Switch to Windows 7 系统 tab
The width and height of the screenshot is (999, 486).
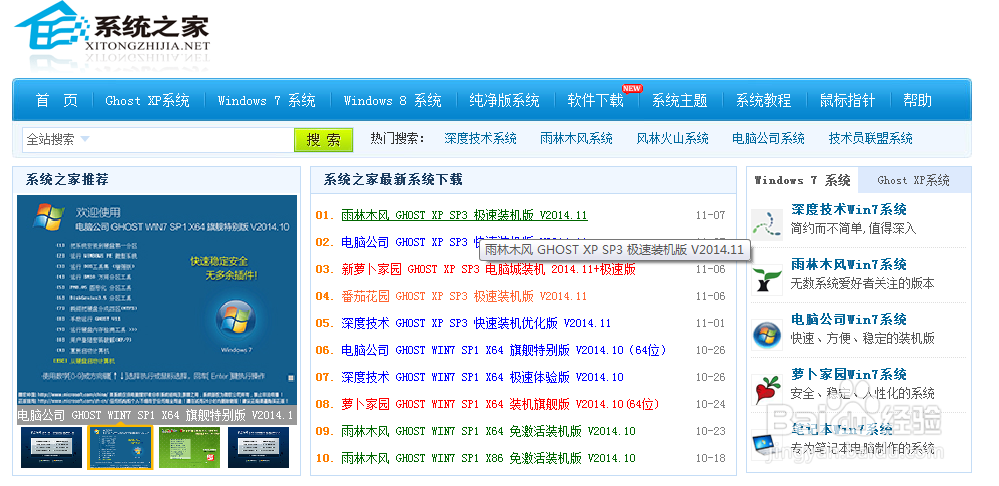click(x=802, y=180)
